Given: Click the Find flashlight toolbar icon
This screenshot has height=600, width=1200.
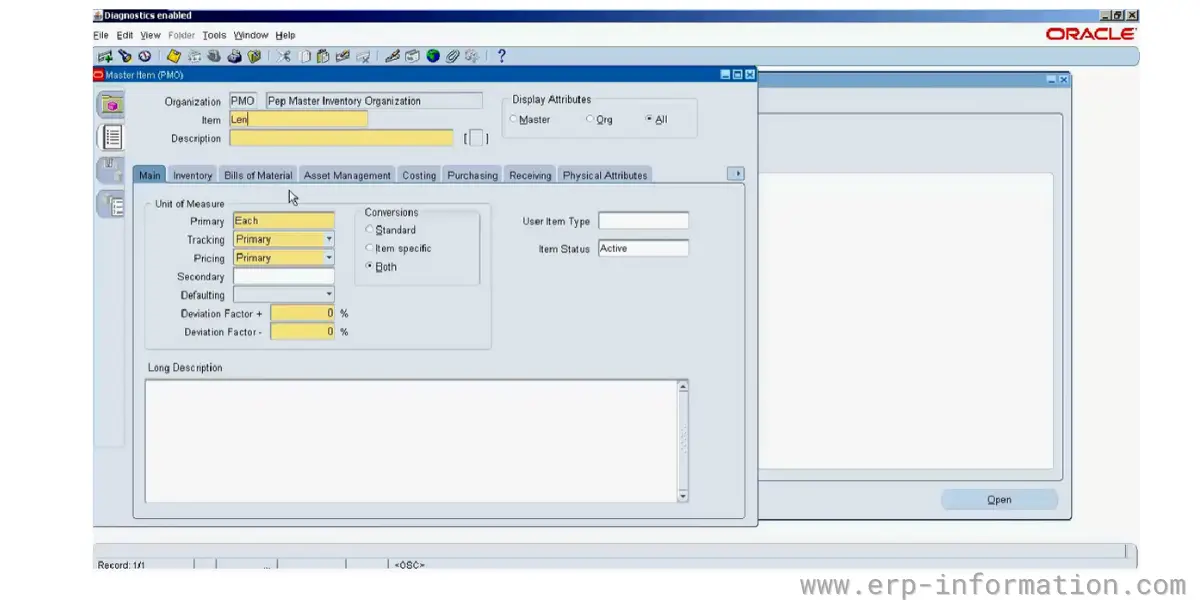Looking at the screenshot, I should pos(125,56).
